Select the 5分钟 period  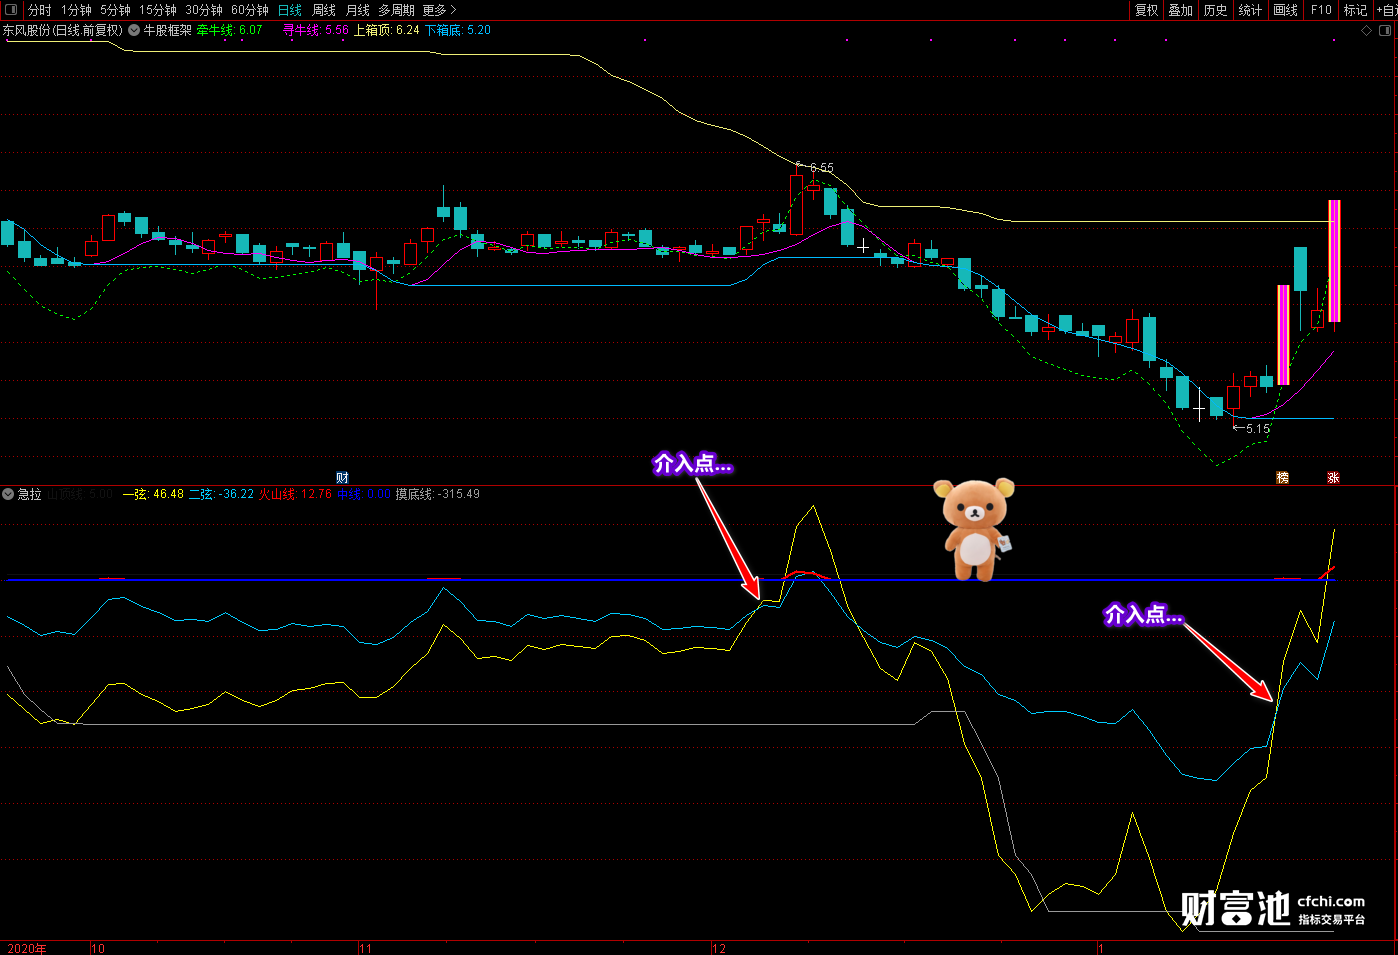click(x=116, y=10)
